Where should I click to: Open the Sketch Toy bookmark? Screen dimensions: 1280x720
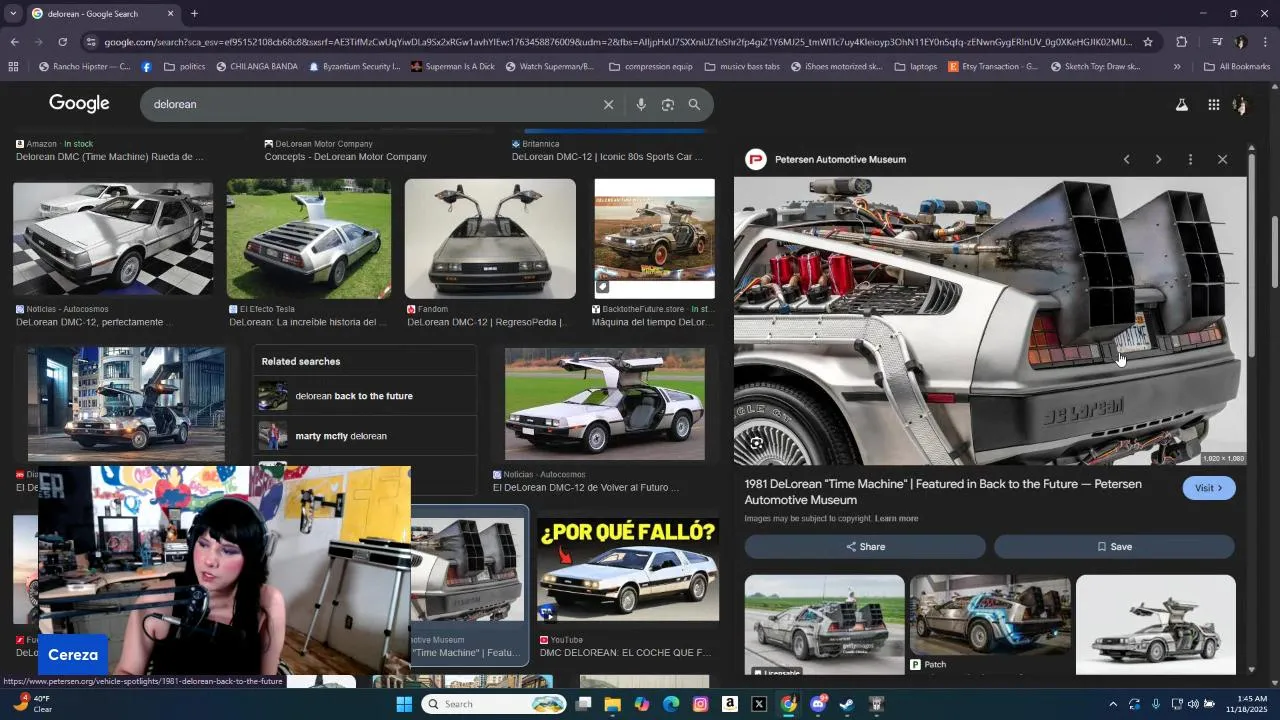[x=1095, y=67]
